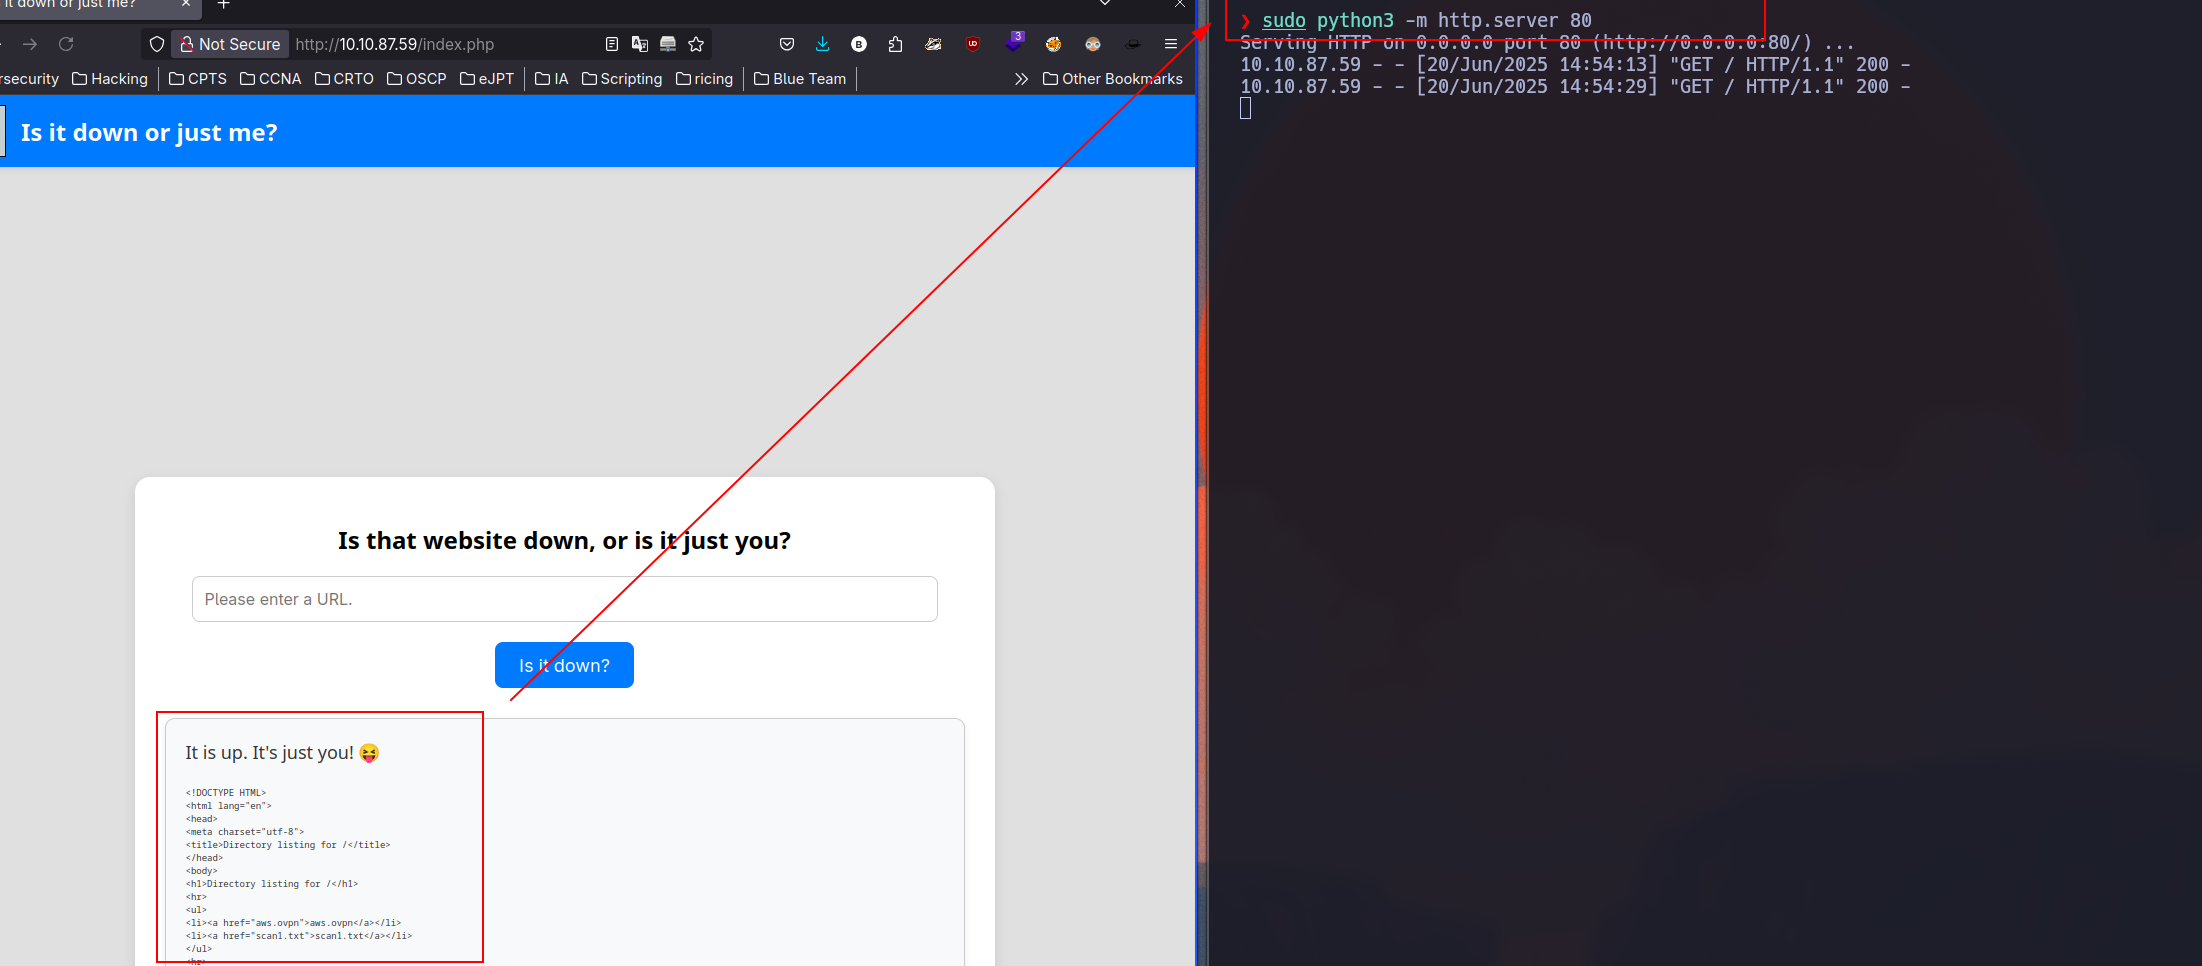
Task: Open the OSCP bookmarks folder
Action: (417, 79)
